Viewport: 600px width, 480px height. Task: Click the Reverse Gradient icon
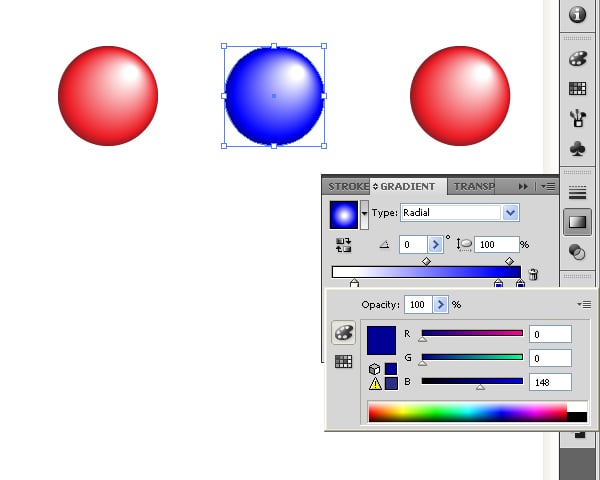(343, 245)
